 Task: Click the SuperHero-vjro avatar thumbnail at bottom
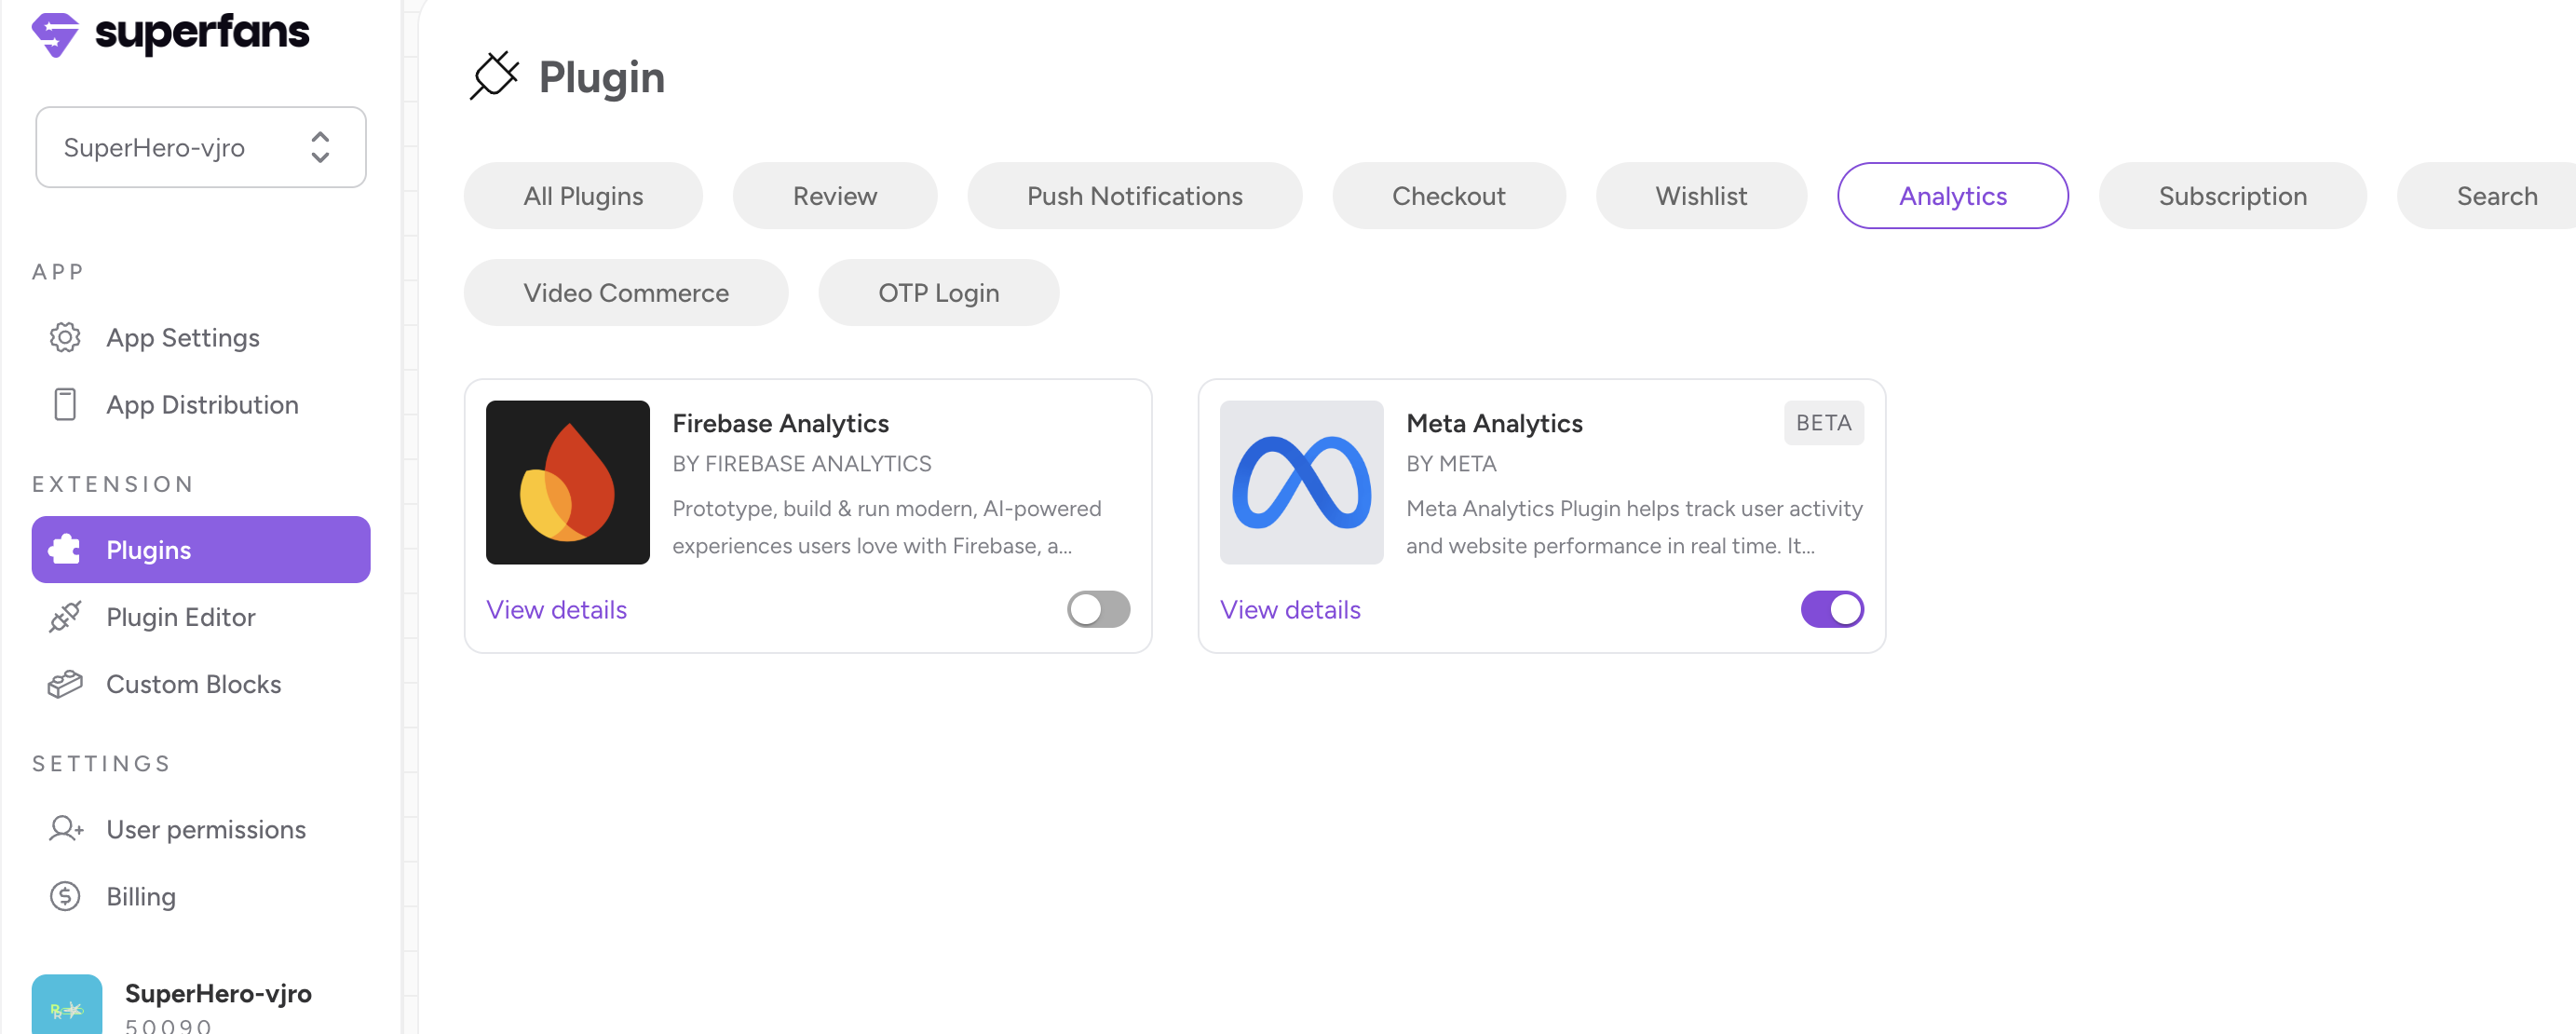[x=67, y=1005]
